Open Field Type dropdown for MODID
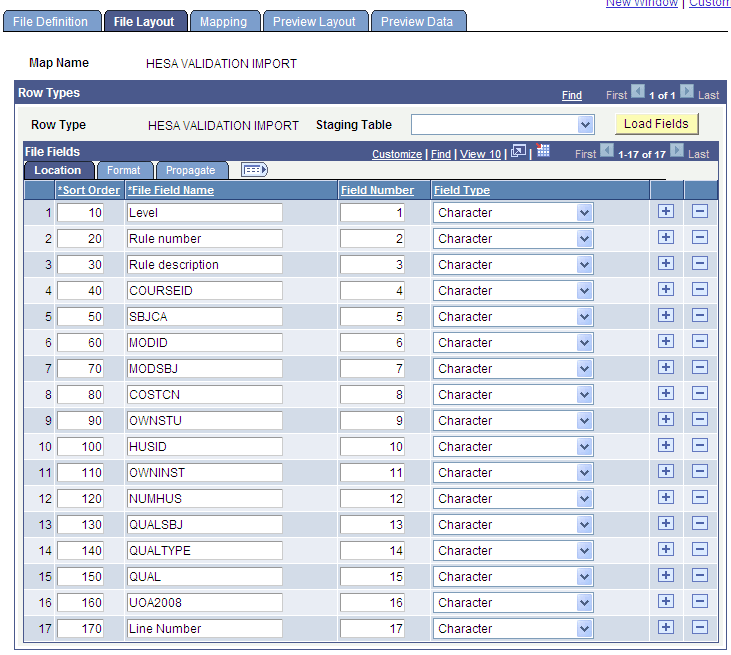This screenshot has width=731, height=655. click(584, 343)
